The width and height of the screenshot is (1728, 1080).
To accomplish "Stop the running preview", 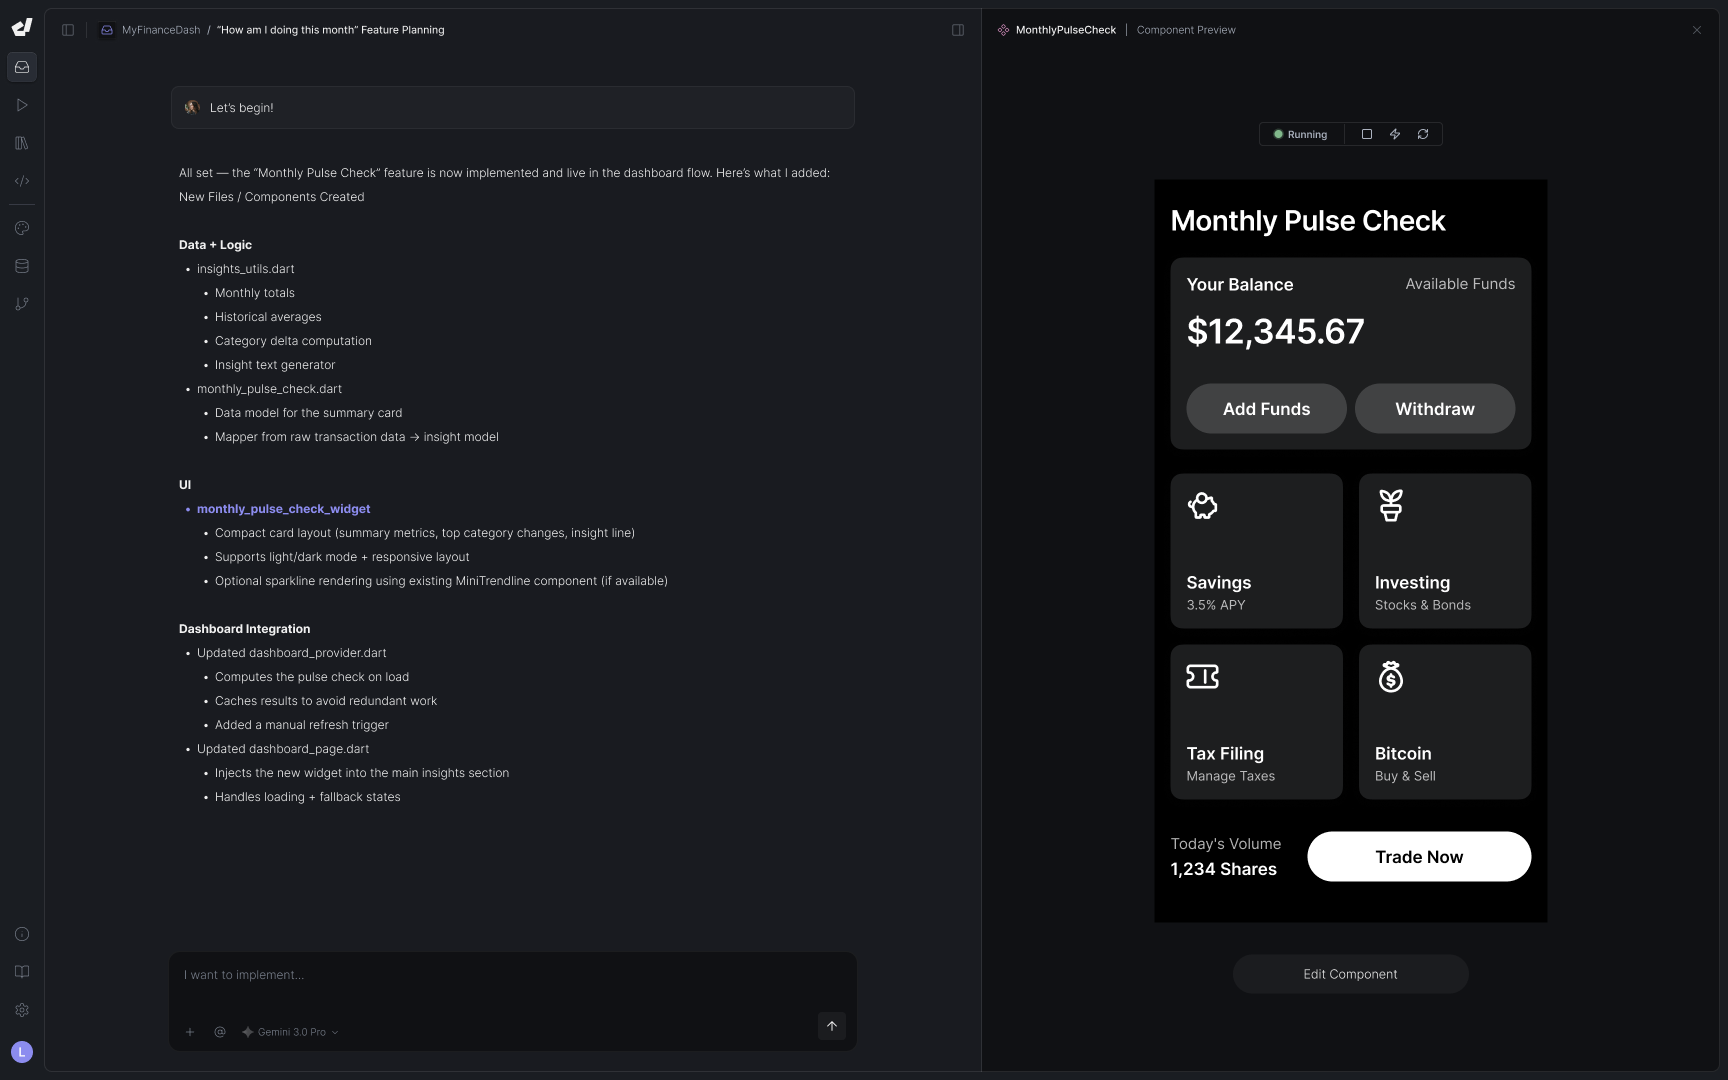I will (1367, 134).
